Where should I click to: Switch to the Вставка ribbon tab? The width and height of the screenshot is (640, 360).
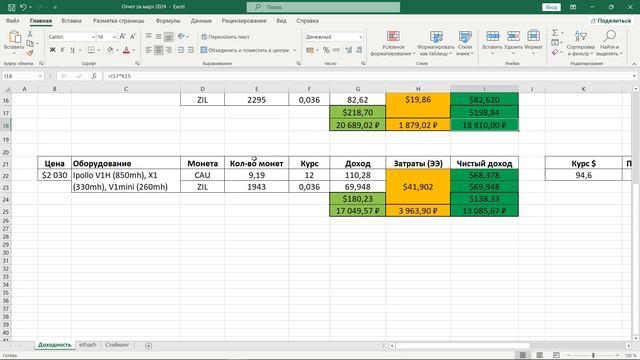click(71, 20)
